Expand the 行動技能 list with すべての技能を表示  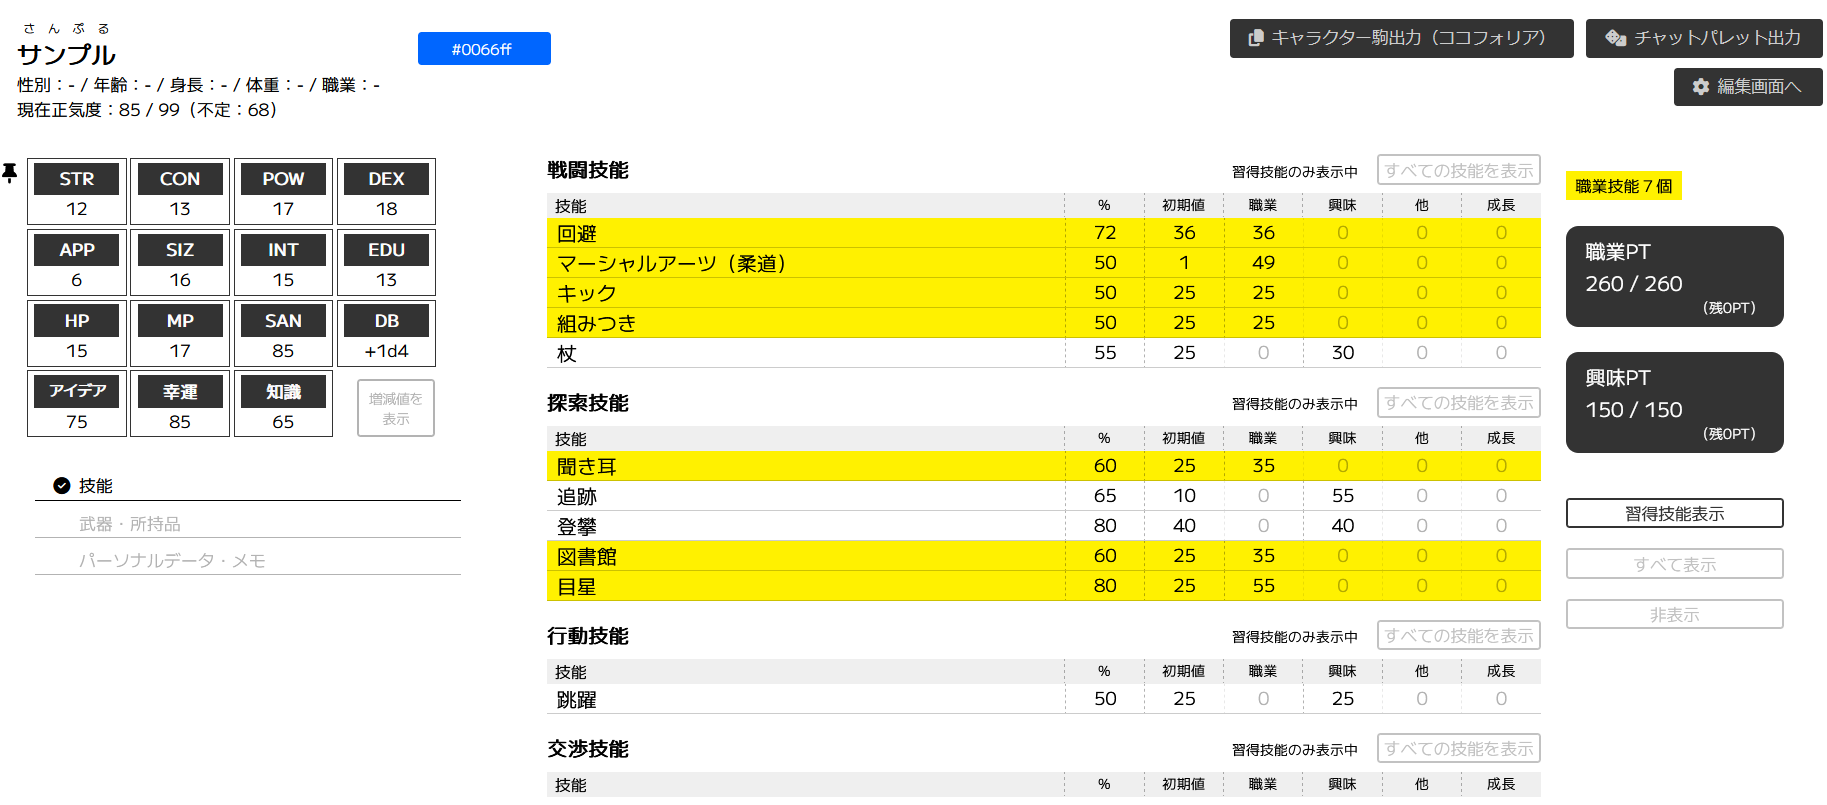(x=1458, y=636)
